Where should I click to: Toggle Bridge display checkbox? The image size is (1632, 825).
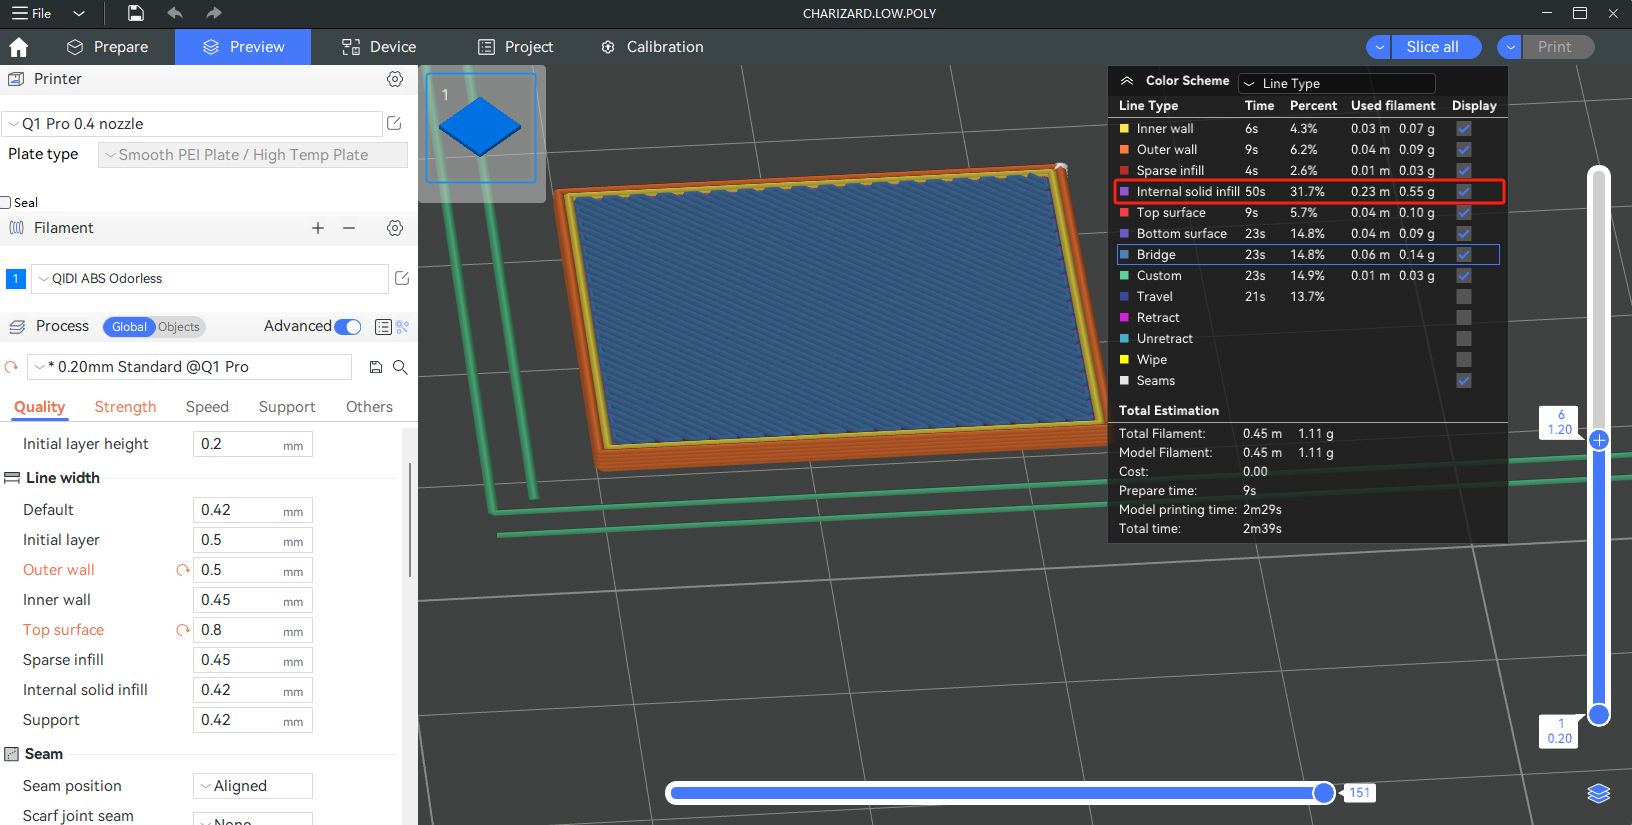(1464, 254)
